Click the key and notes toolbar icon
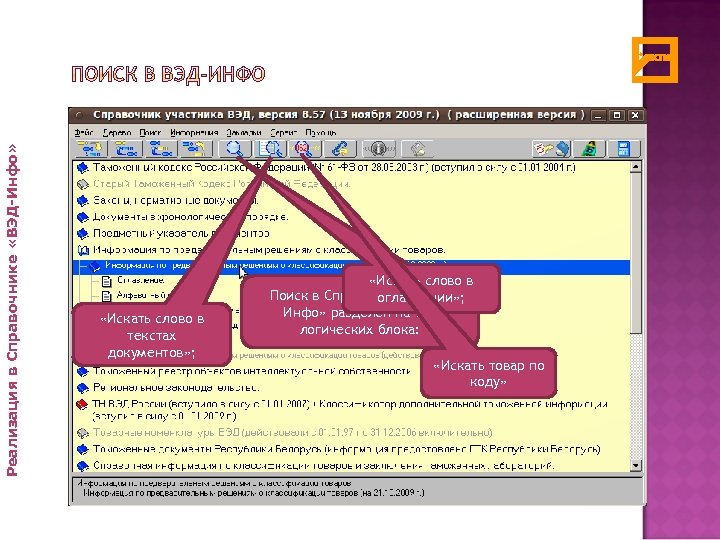The height and width of the screenshot is (540, 720). pyautogui.click(x=551, y=149)
